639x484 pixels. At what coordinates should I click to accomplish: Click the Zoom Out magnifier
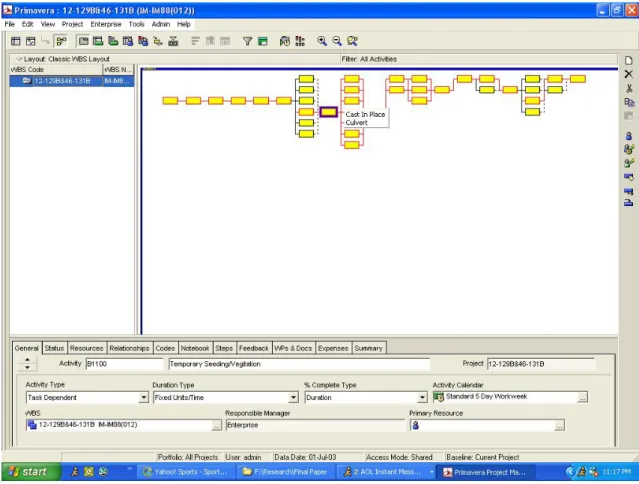337,41
